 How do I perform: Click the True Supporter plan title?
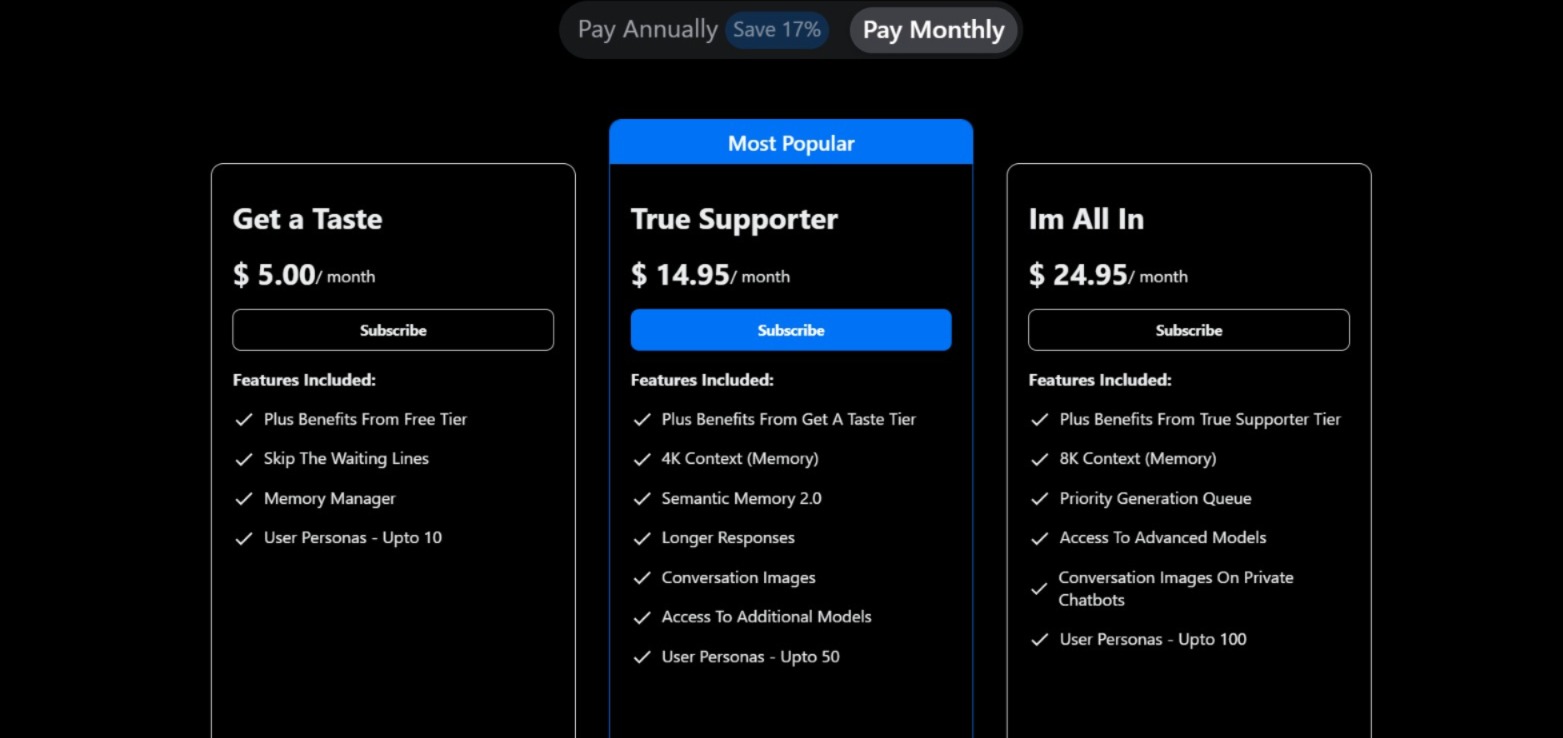tap(734, 219)
